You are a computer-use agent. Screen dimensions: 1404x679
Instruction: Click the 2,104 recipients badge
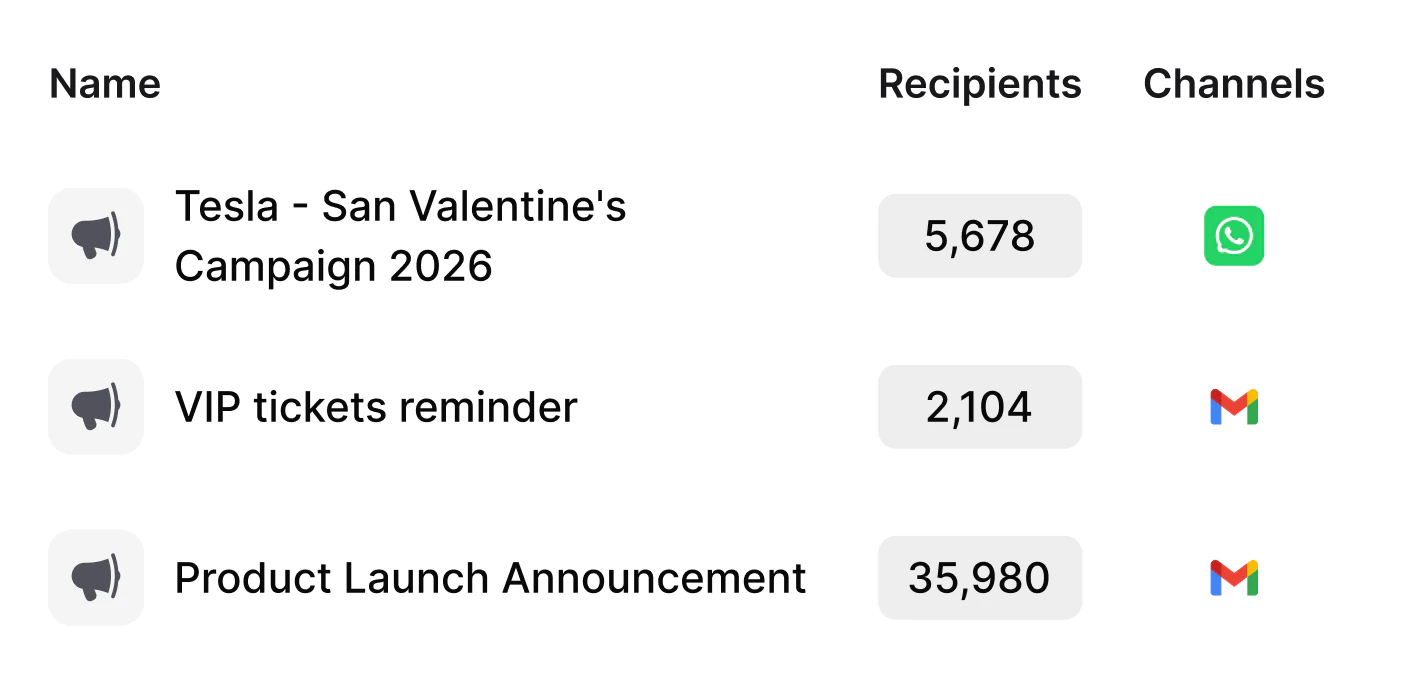[979, 406]
